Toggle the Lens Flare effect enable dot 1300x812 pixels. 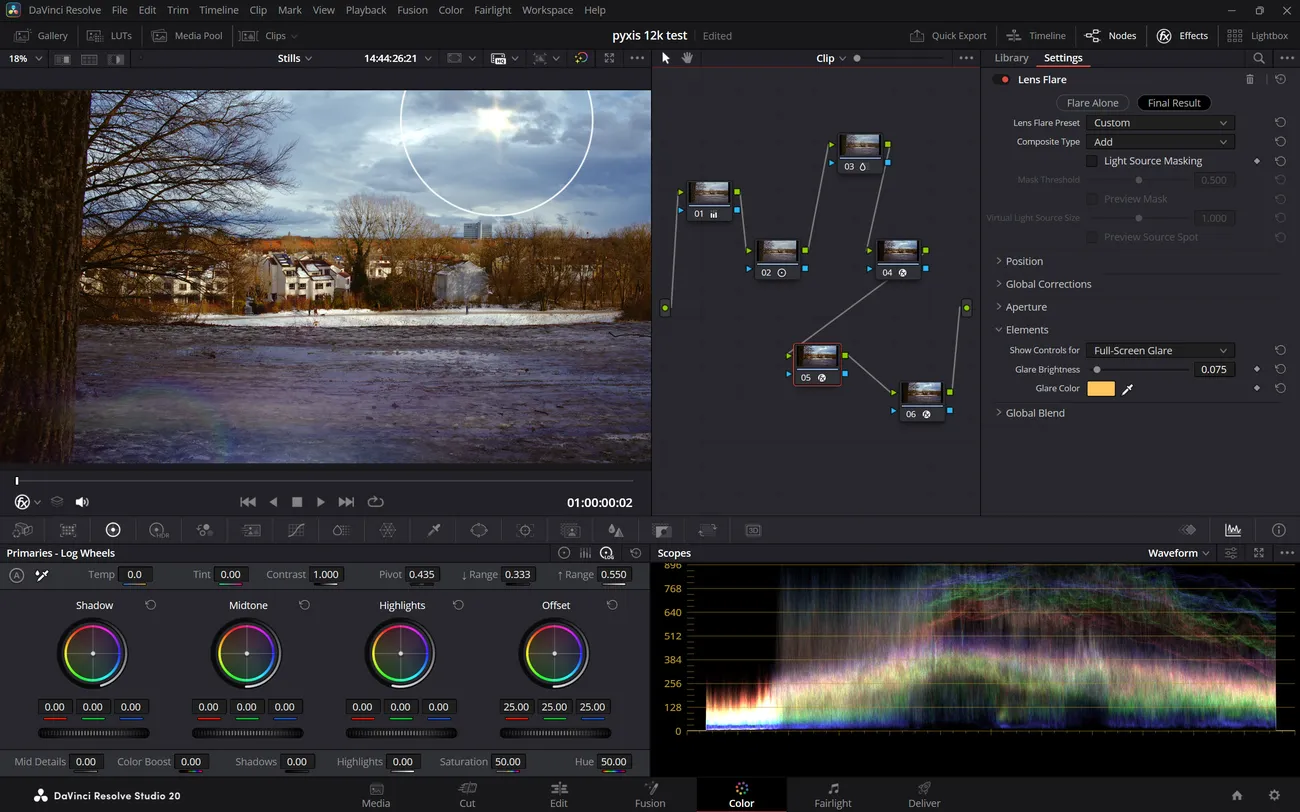tap(1003, 80)
